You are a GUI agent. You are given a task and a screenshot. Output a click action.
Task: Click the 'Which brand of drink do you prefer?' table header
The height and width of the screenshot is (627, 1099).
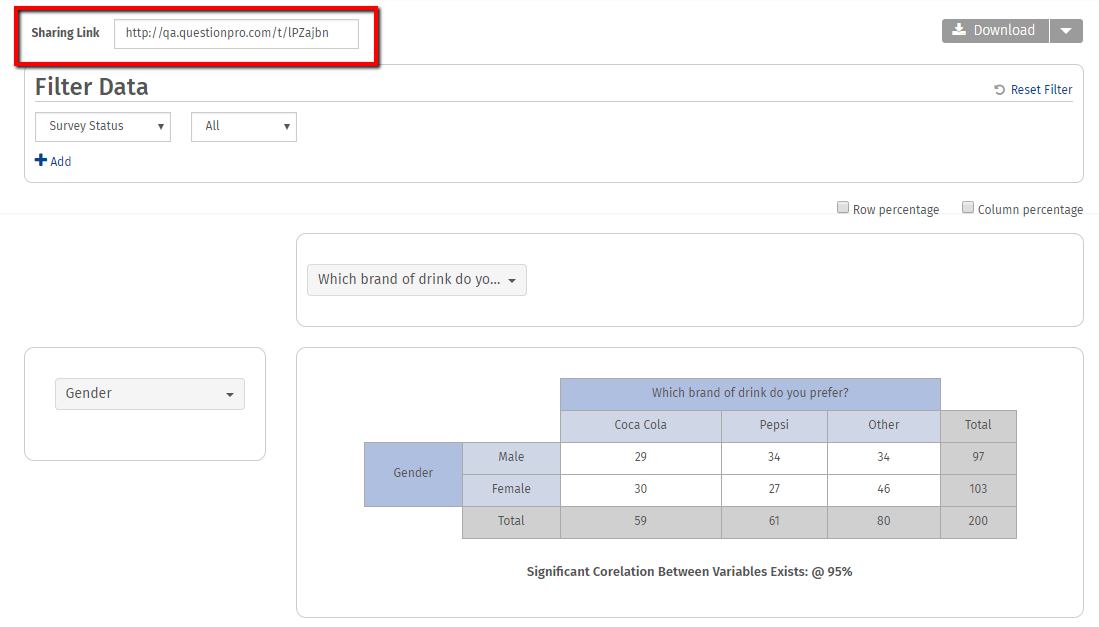(x=750, y=394)
